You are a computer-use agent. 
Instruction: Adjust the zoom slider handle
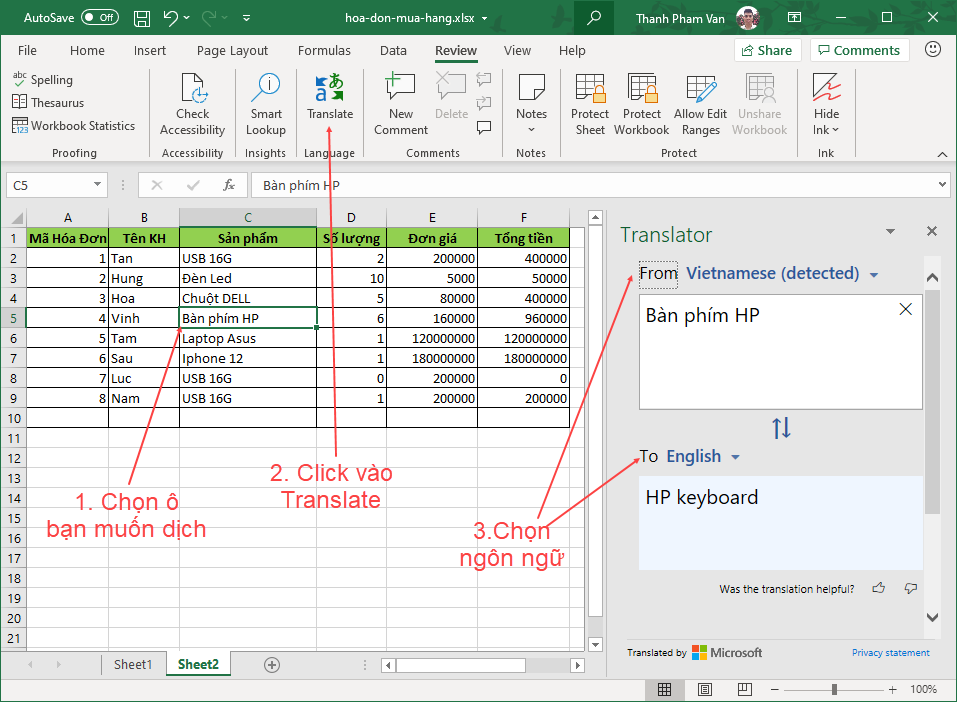[834, 690]
